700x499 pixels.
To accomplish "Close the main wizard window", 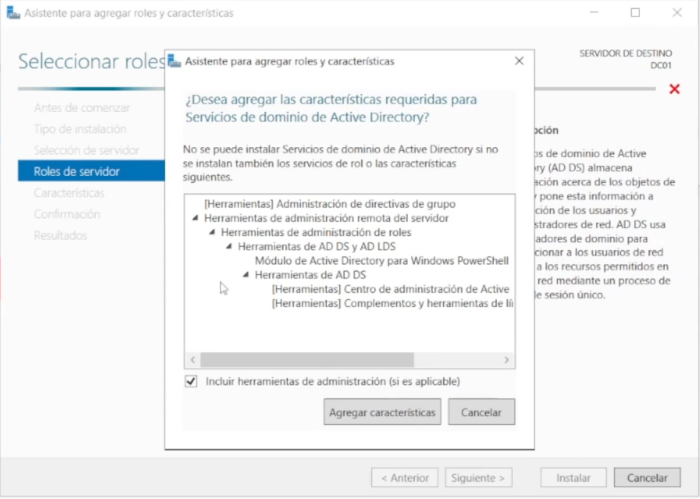I will pyautogui.click(x=677, y=12).
